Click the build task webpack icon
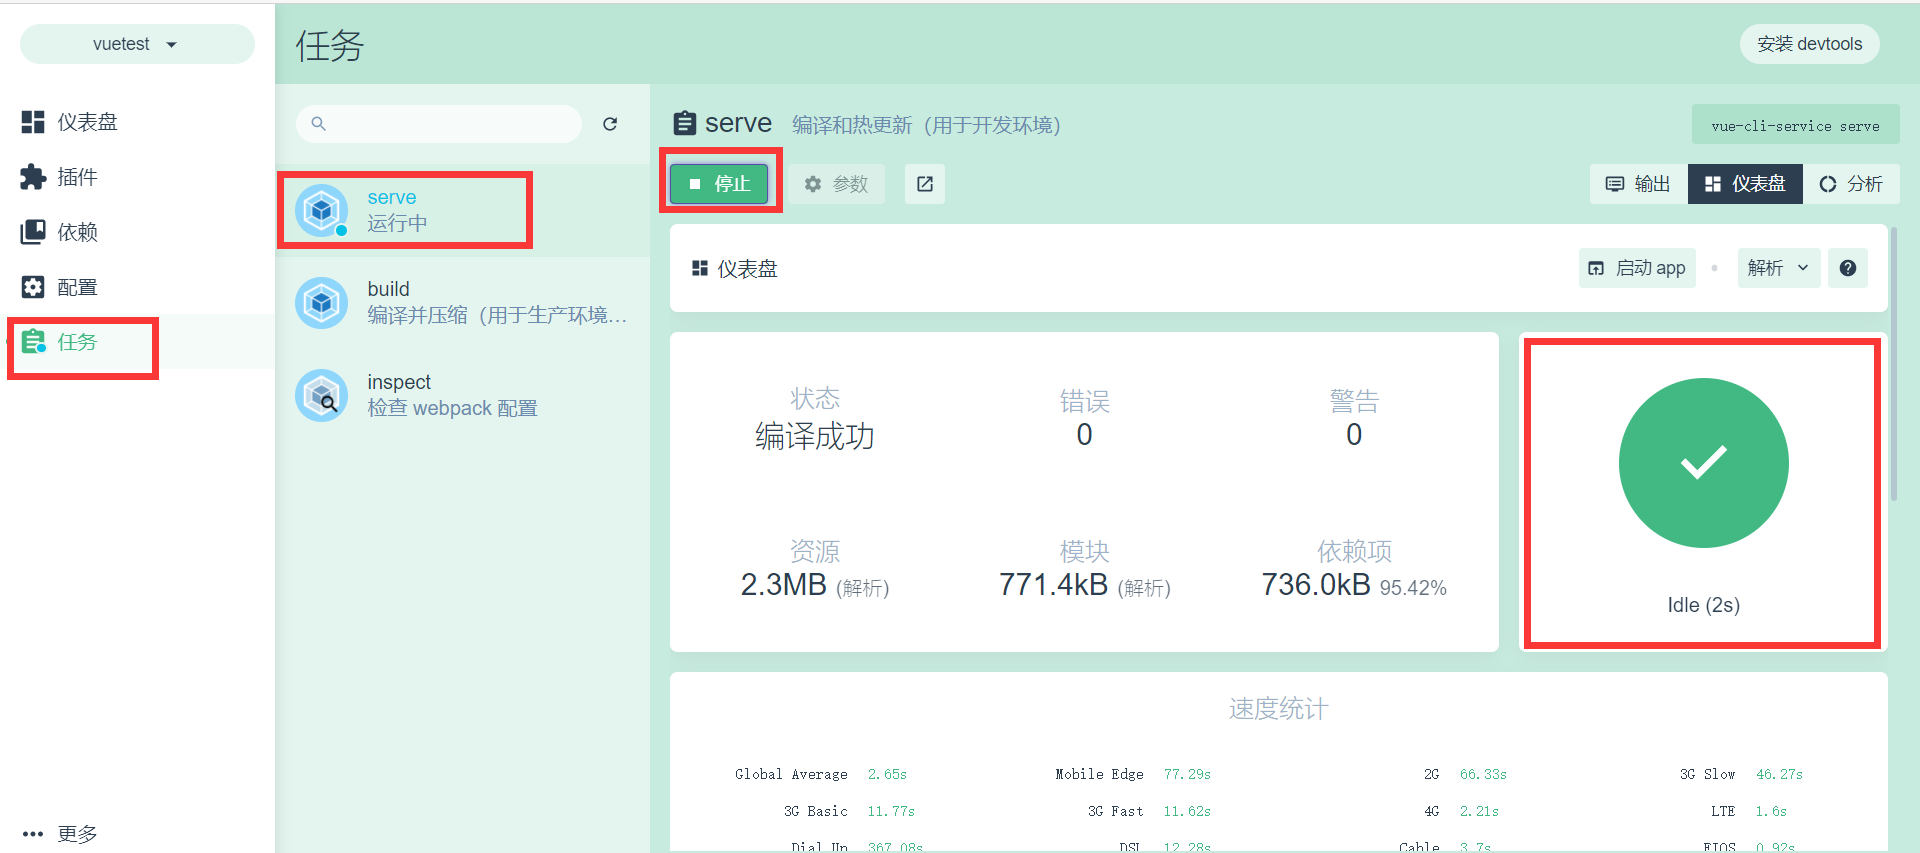Screen dimensions: 1920x853 [321, 302]
